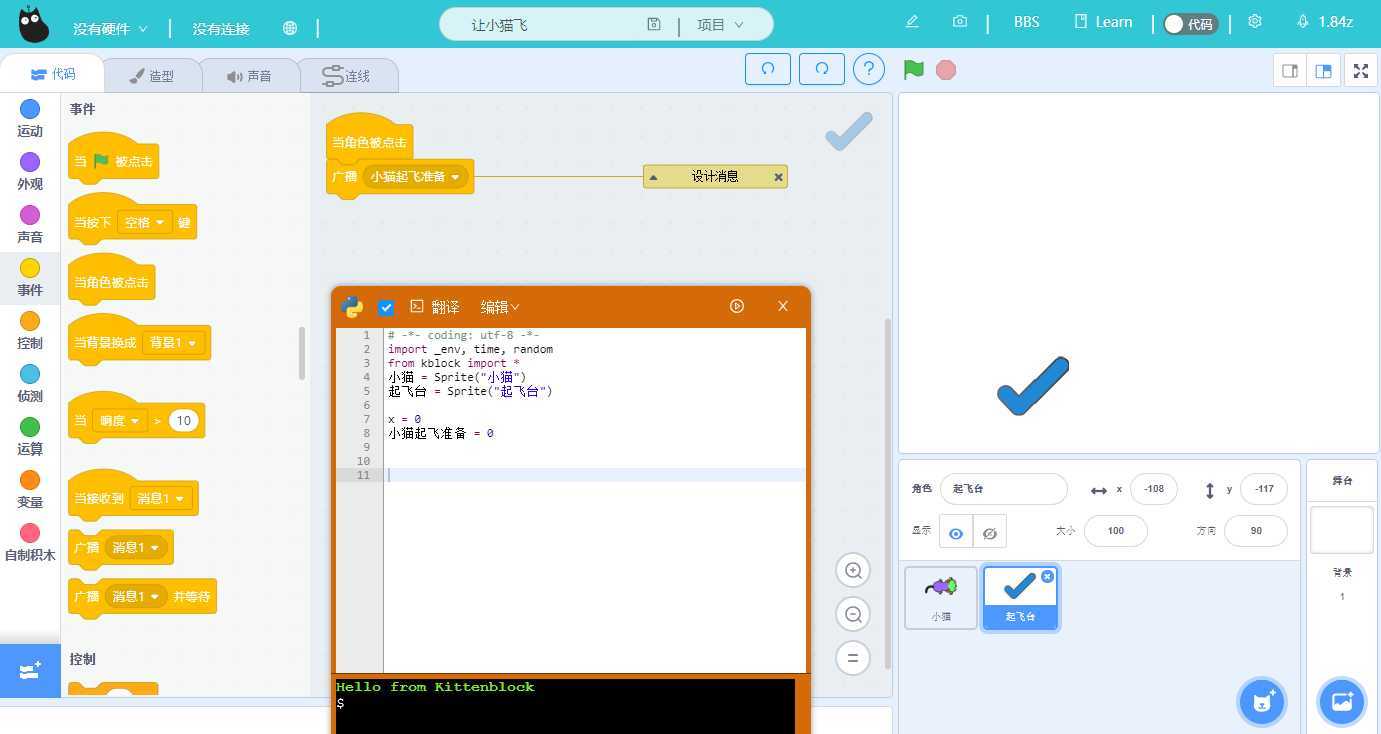Switch to small stage layout
The height and width of the screenshot is (734, 1381).
[1290, 71]
